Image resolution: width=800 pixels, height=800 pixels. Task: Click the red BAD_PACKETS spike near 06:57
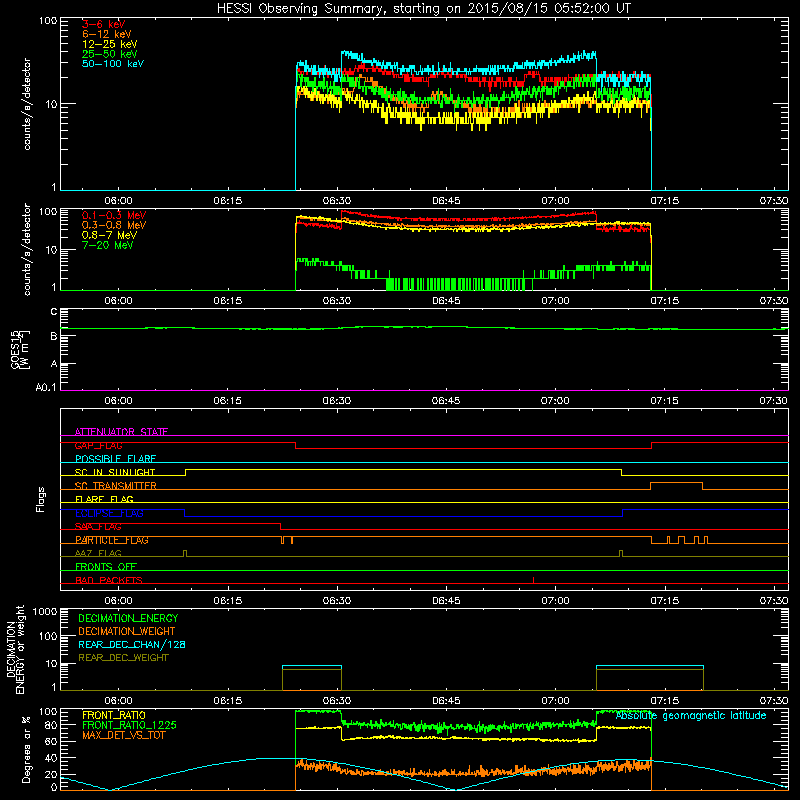(533, 580)
